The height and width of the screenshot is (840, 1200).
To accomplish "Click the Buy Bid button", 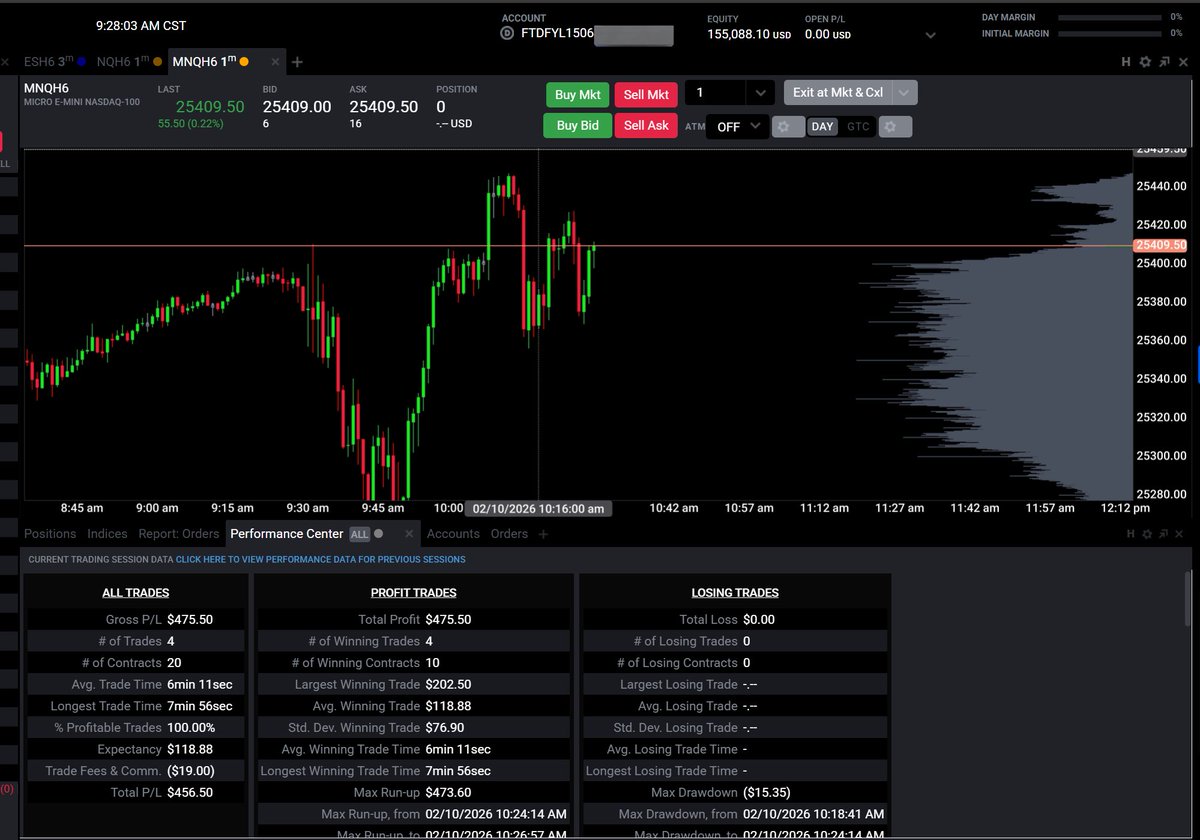I will (578, 126).
